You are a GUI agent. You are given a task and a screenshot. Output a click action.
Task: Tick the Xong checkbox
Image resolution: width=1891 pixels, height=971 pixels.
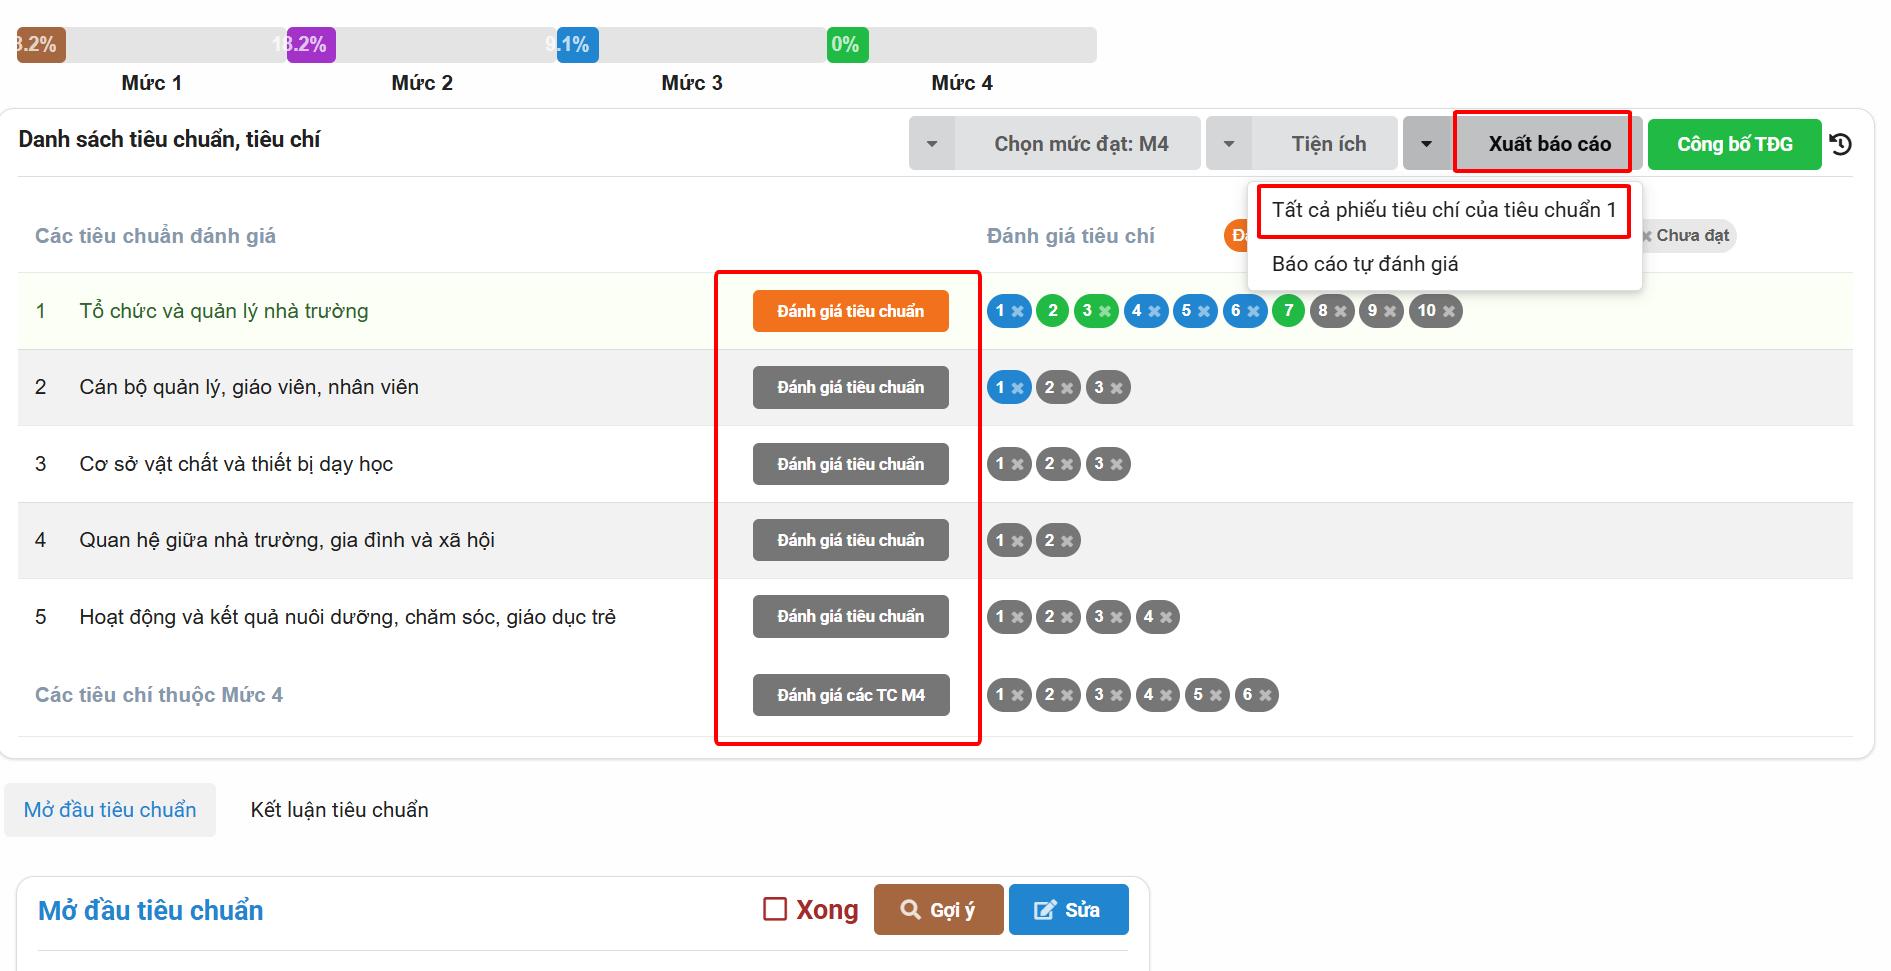click(x=775, y=909)
